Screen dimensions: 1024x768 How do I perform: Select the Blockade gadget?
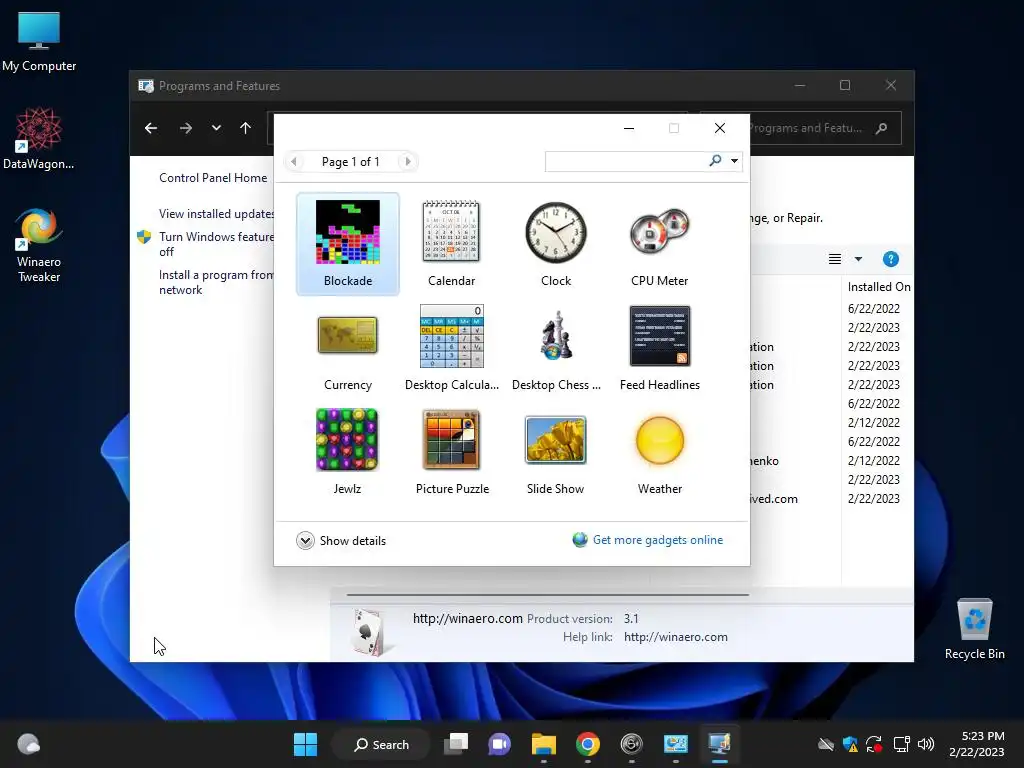tap(347, 244)
